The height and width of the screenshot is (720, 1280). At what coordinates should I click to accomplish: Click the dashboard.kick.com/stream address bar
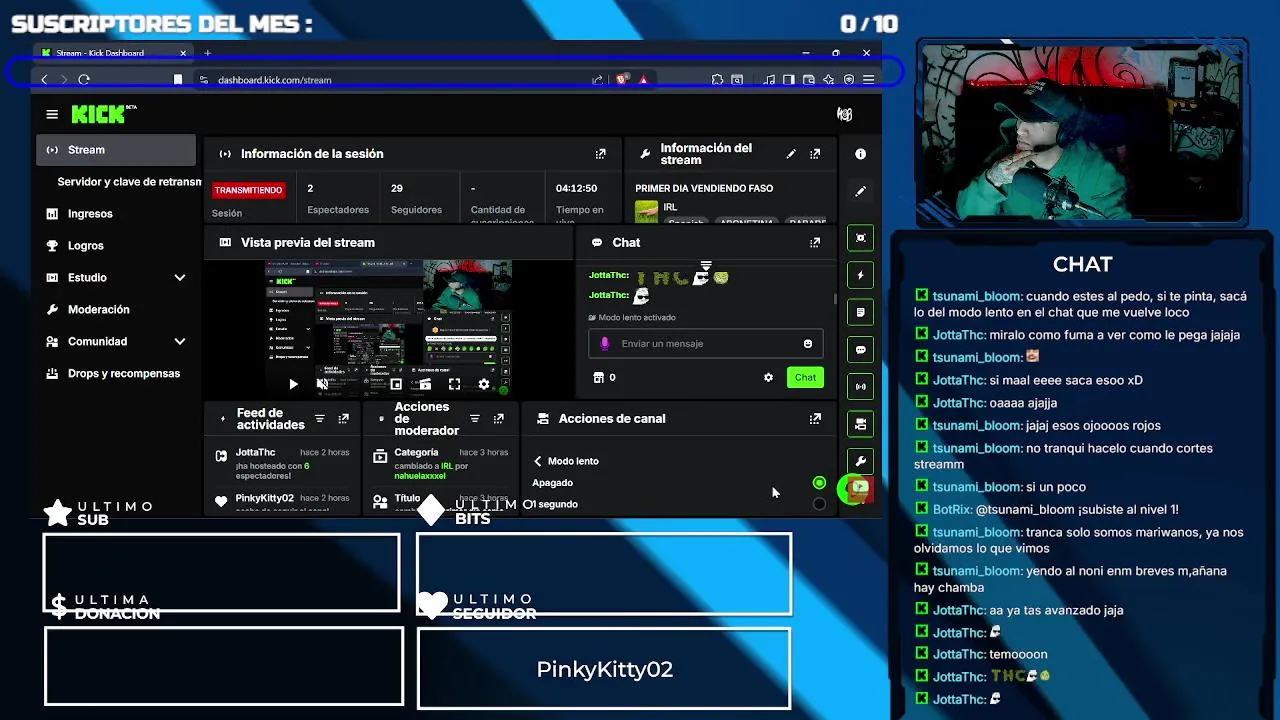274,80
